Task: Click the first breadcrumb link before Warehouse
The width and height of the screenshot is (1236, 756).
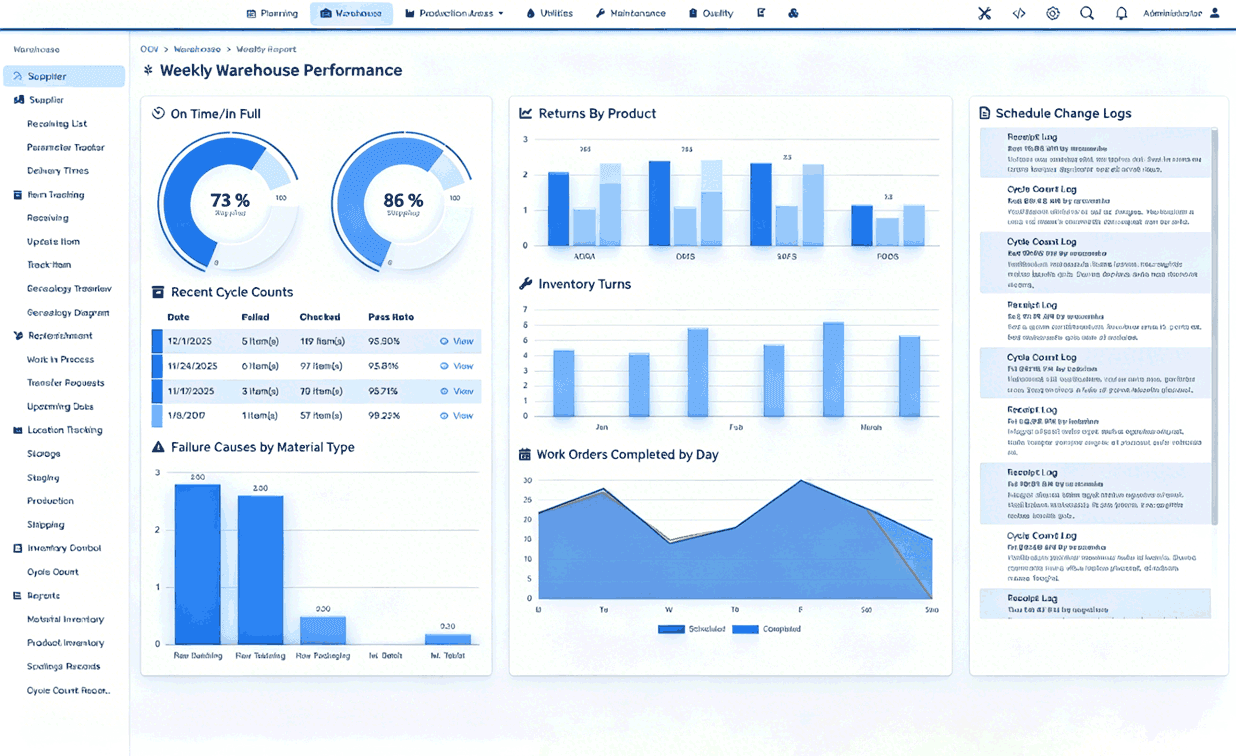Action: (x=149, y=49)
